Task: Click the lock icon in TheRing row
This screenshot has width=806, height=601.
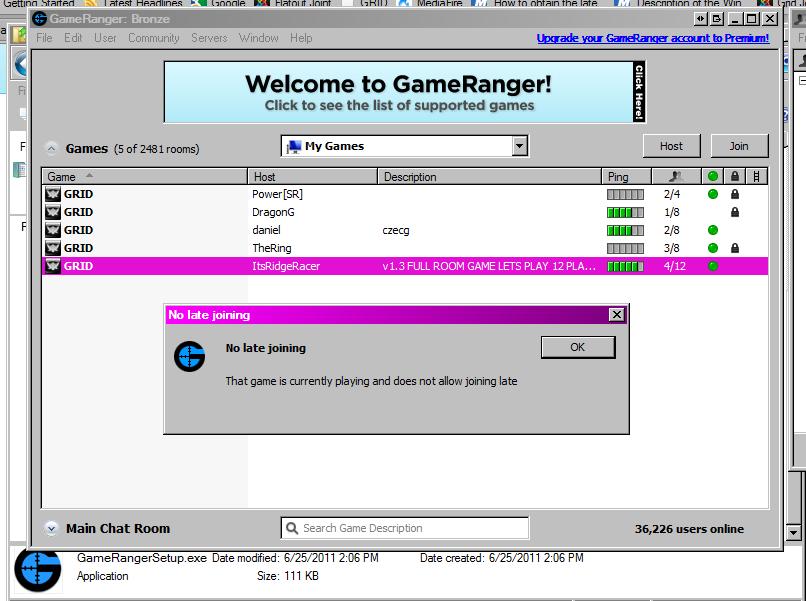Action: [735, 248]
